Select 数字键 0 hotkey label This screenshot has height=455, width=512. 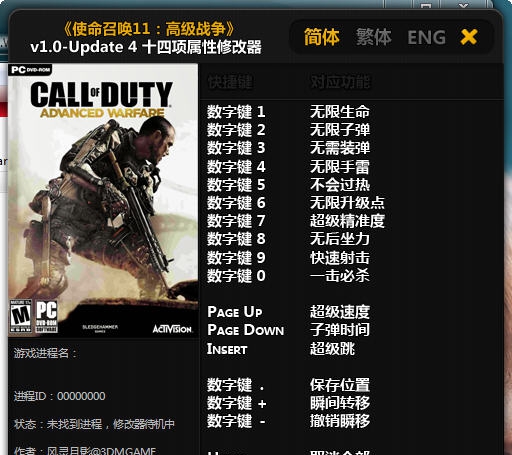pyautogui.click(x=236, y=276)
